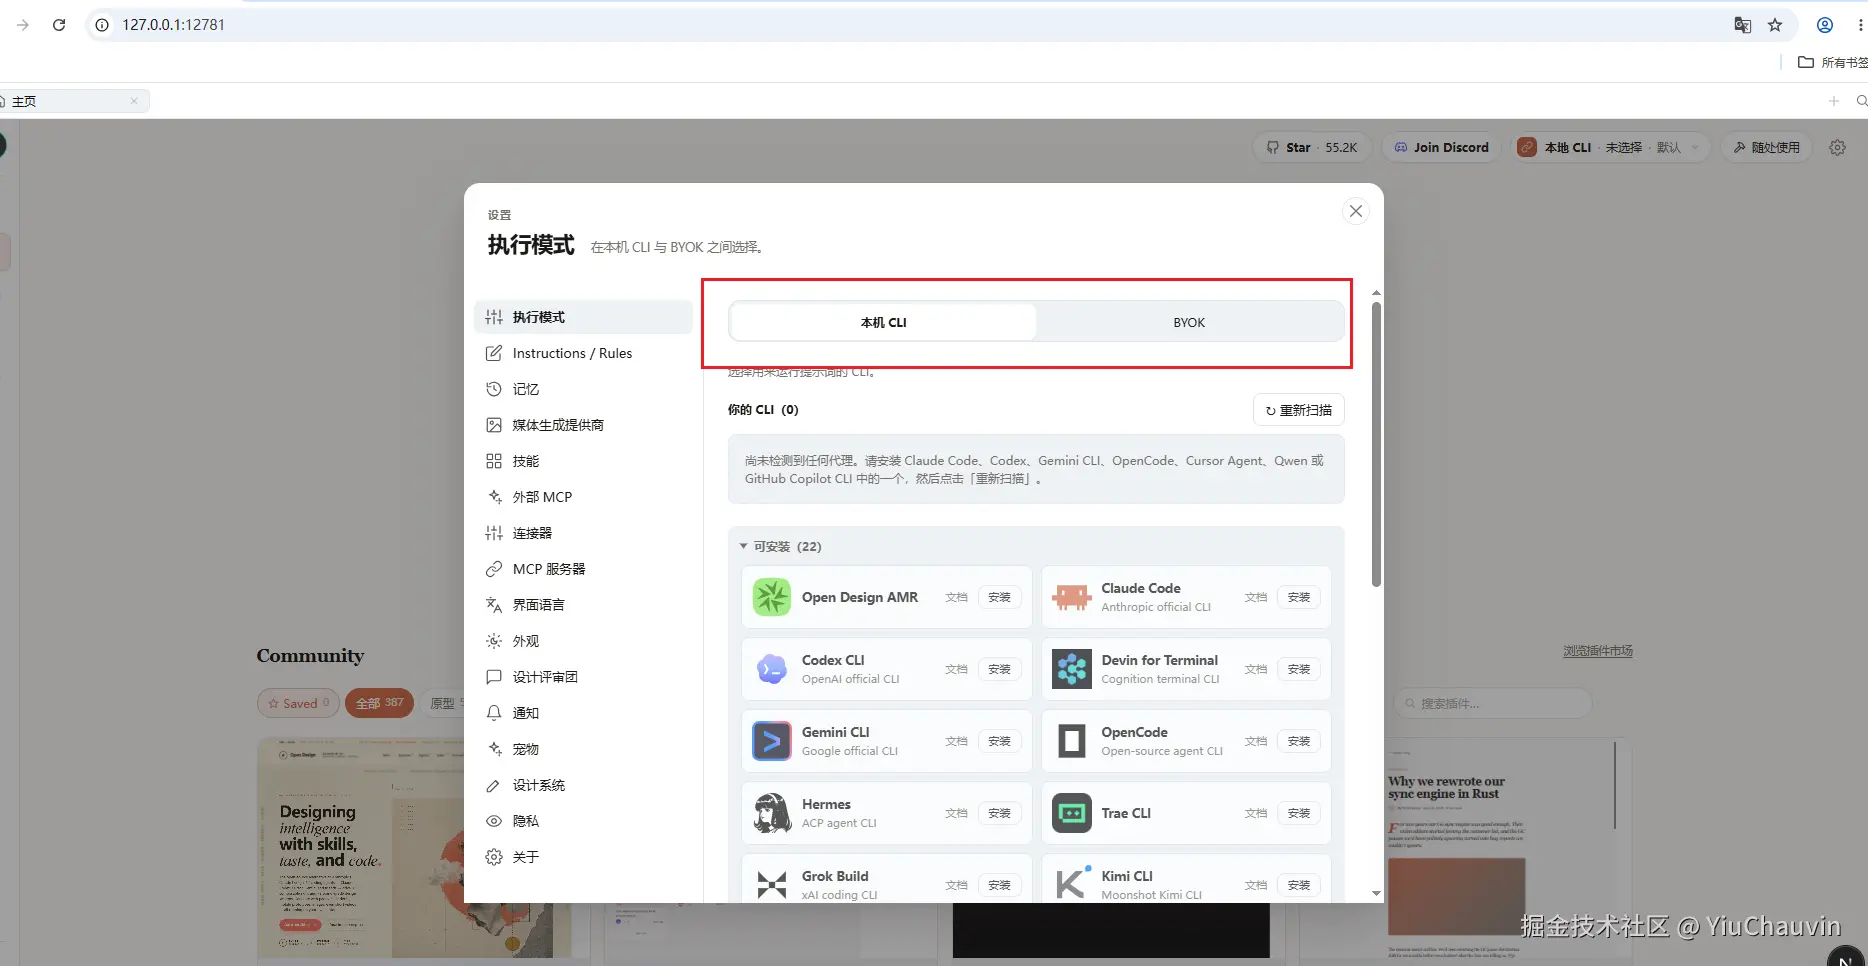Bookmark this page with the star icon

pos(1775,25)
